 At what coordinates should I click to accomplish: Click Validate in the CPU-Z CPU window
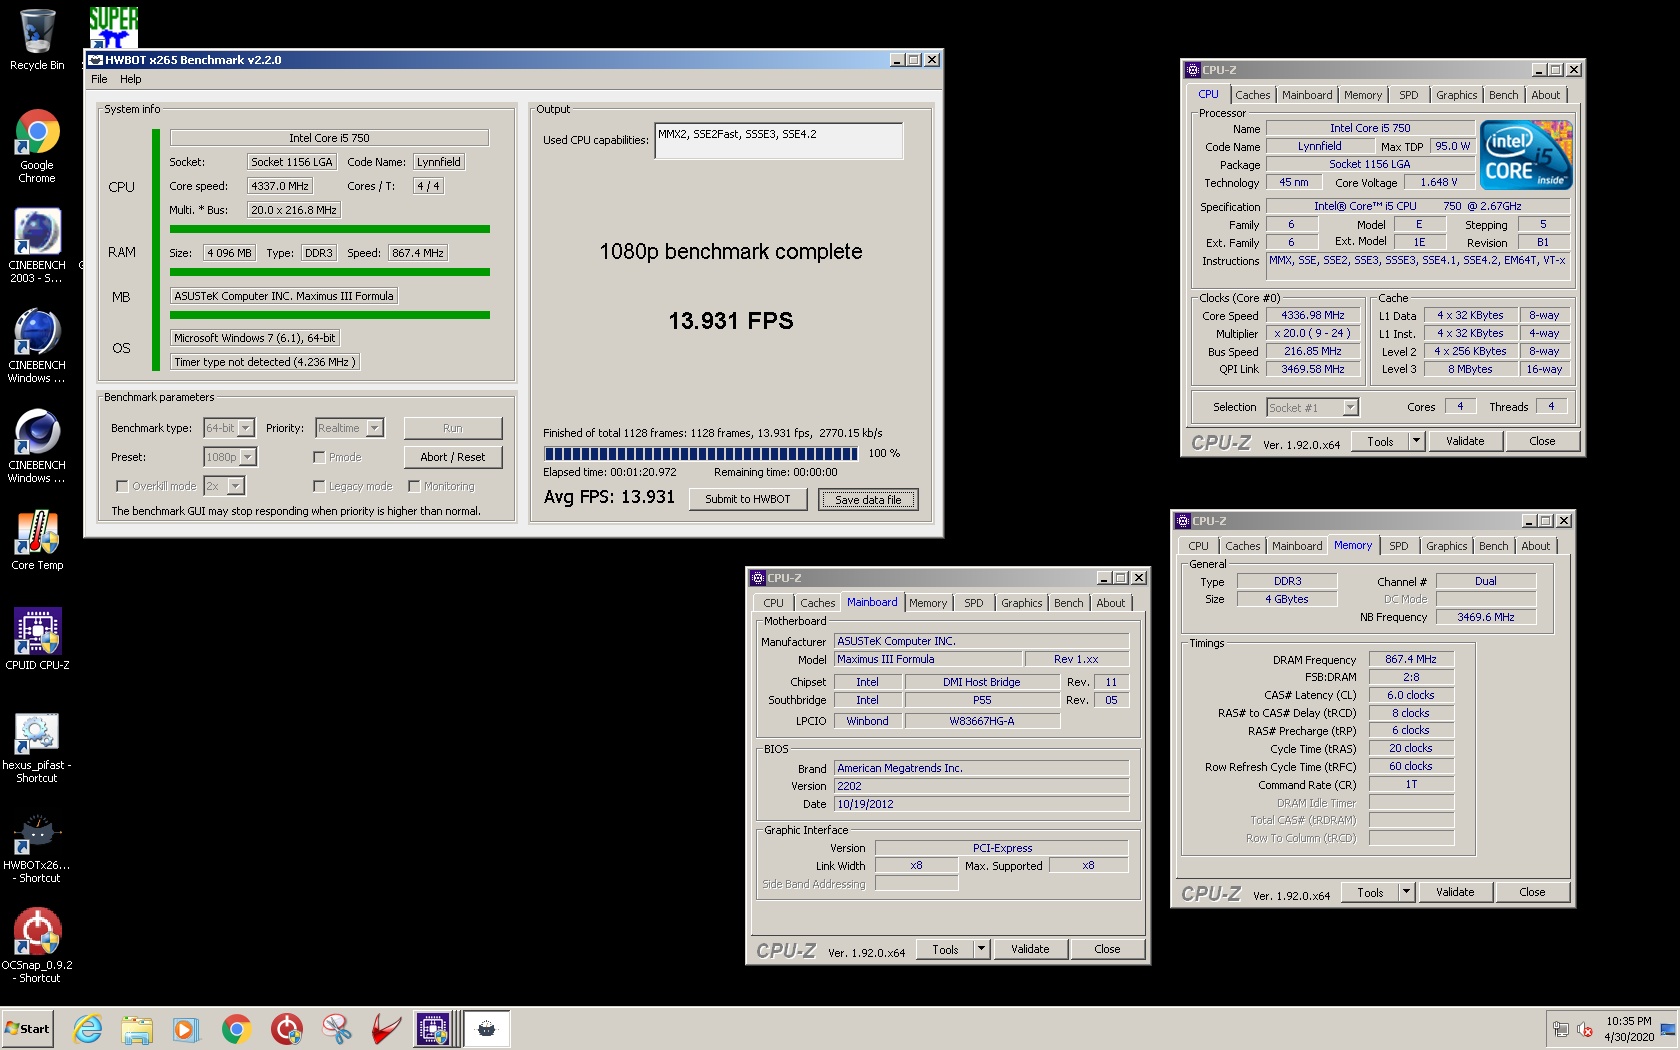pyautogui.click(x=1465, y=441)
